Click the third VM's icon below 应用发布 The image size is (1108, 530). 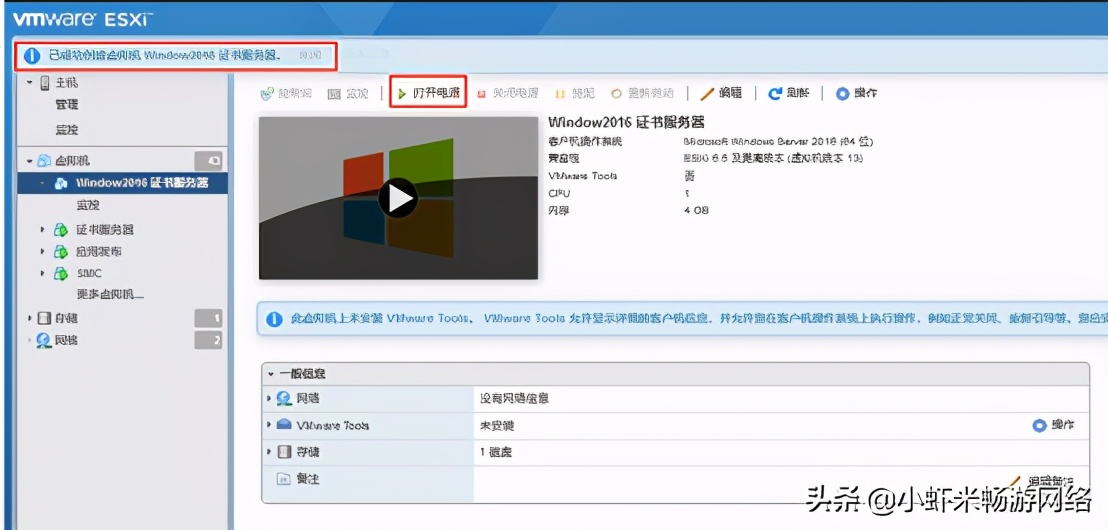coord(61,273)
